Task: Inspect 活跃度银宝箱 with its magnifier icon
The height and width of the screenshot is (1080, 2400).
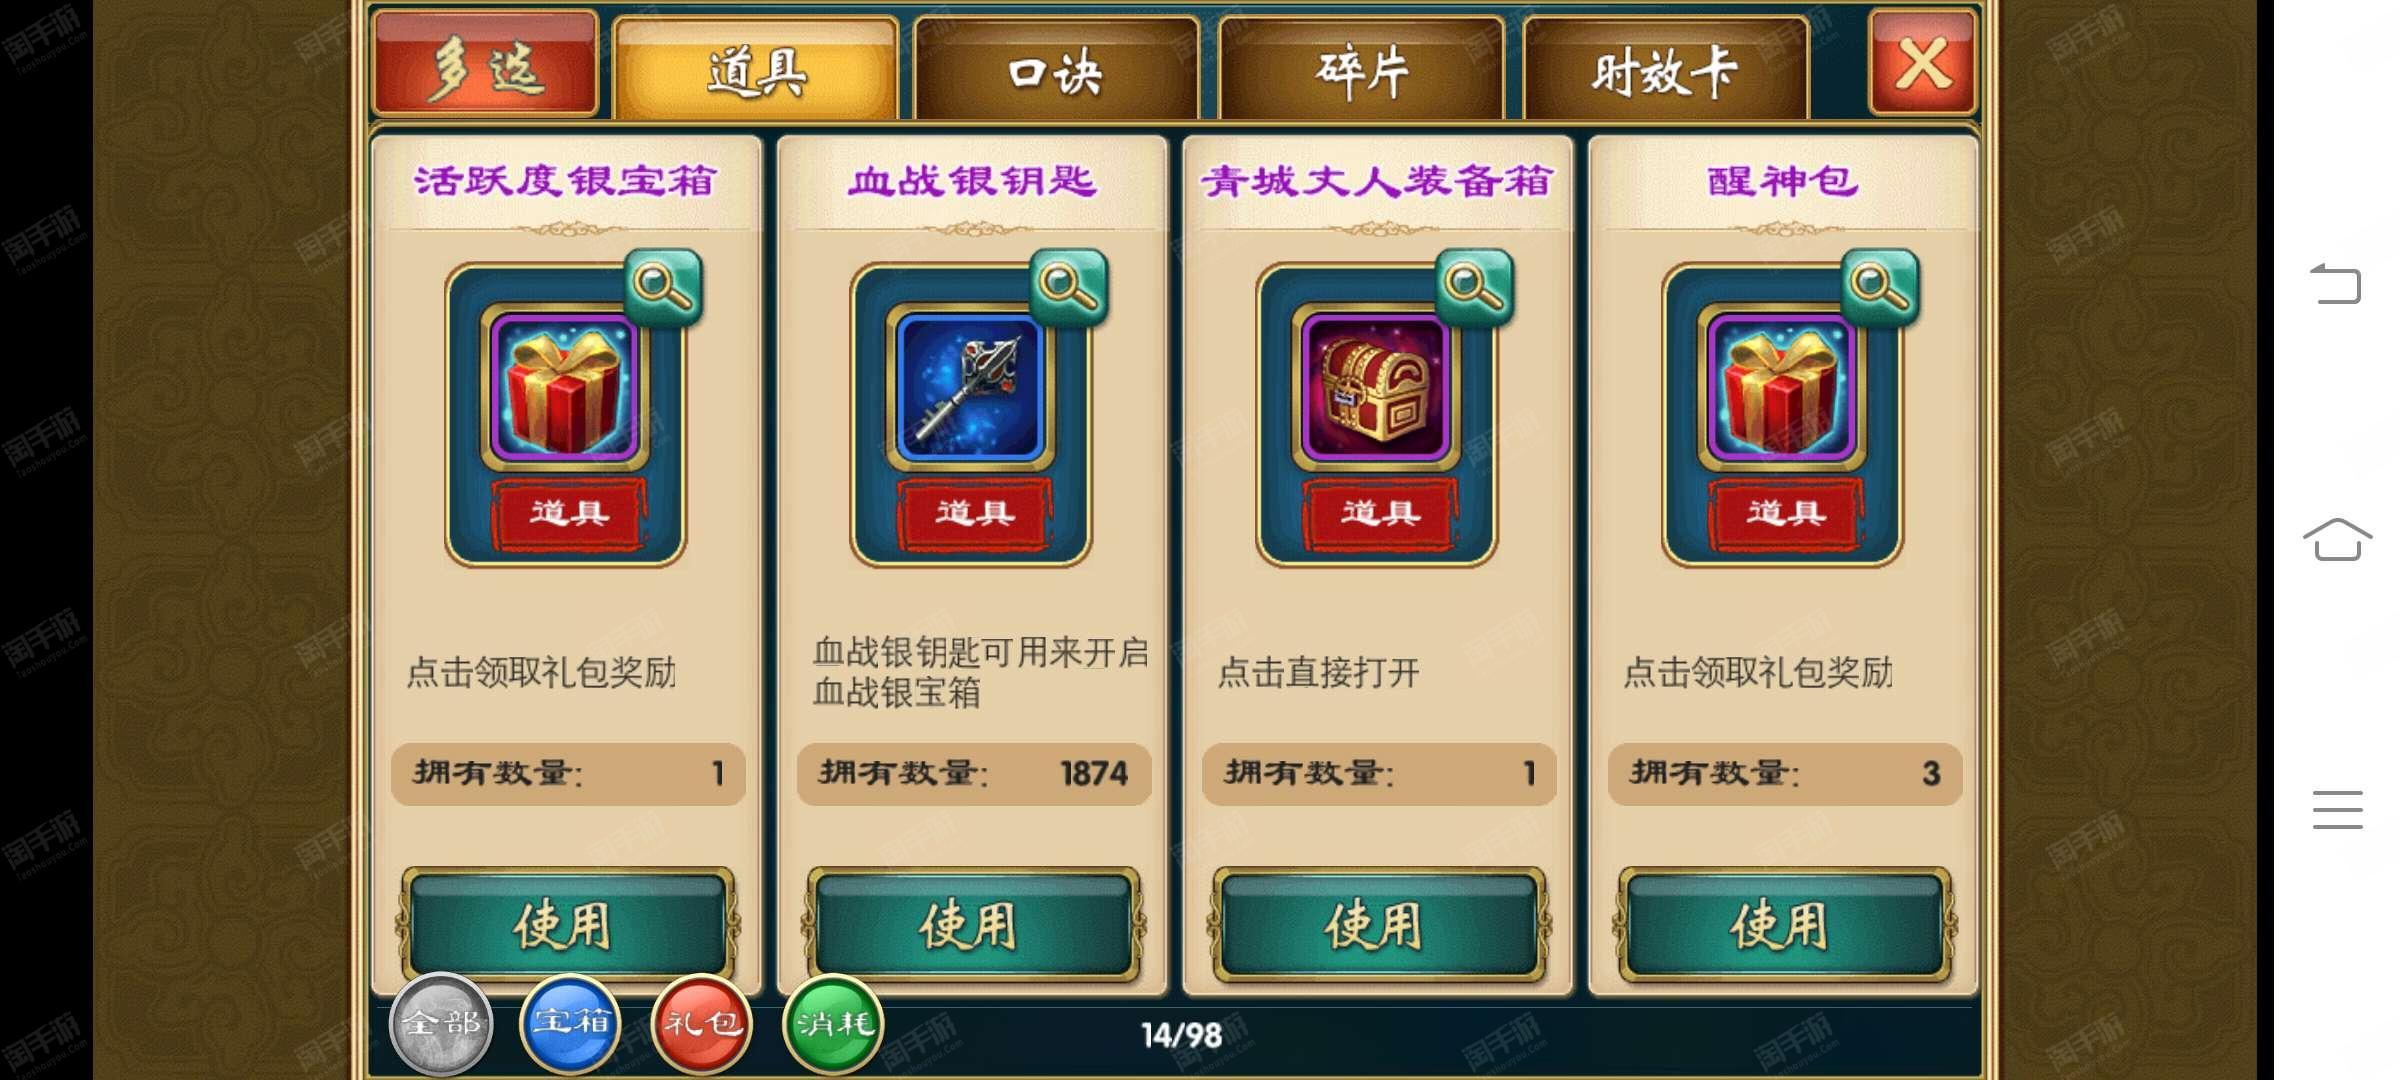Action: pos(664,286)
